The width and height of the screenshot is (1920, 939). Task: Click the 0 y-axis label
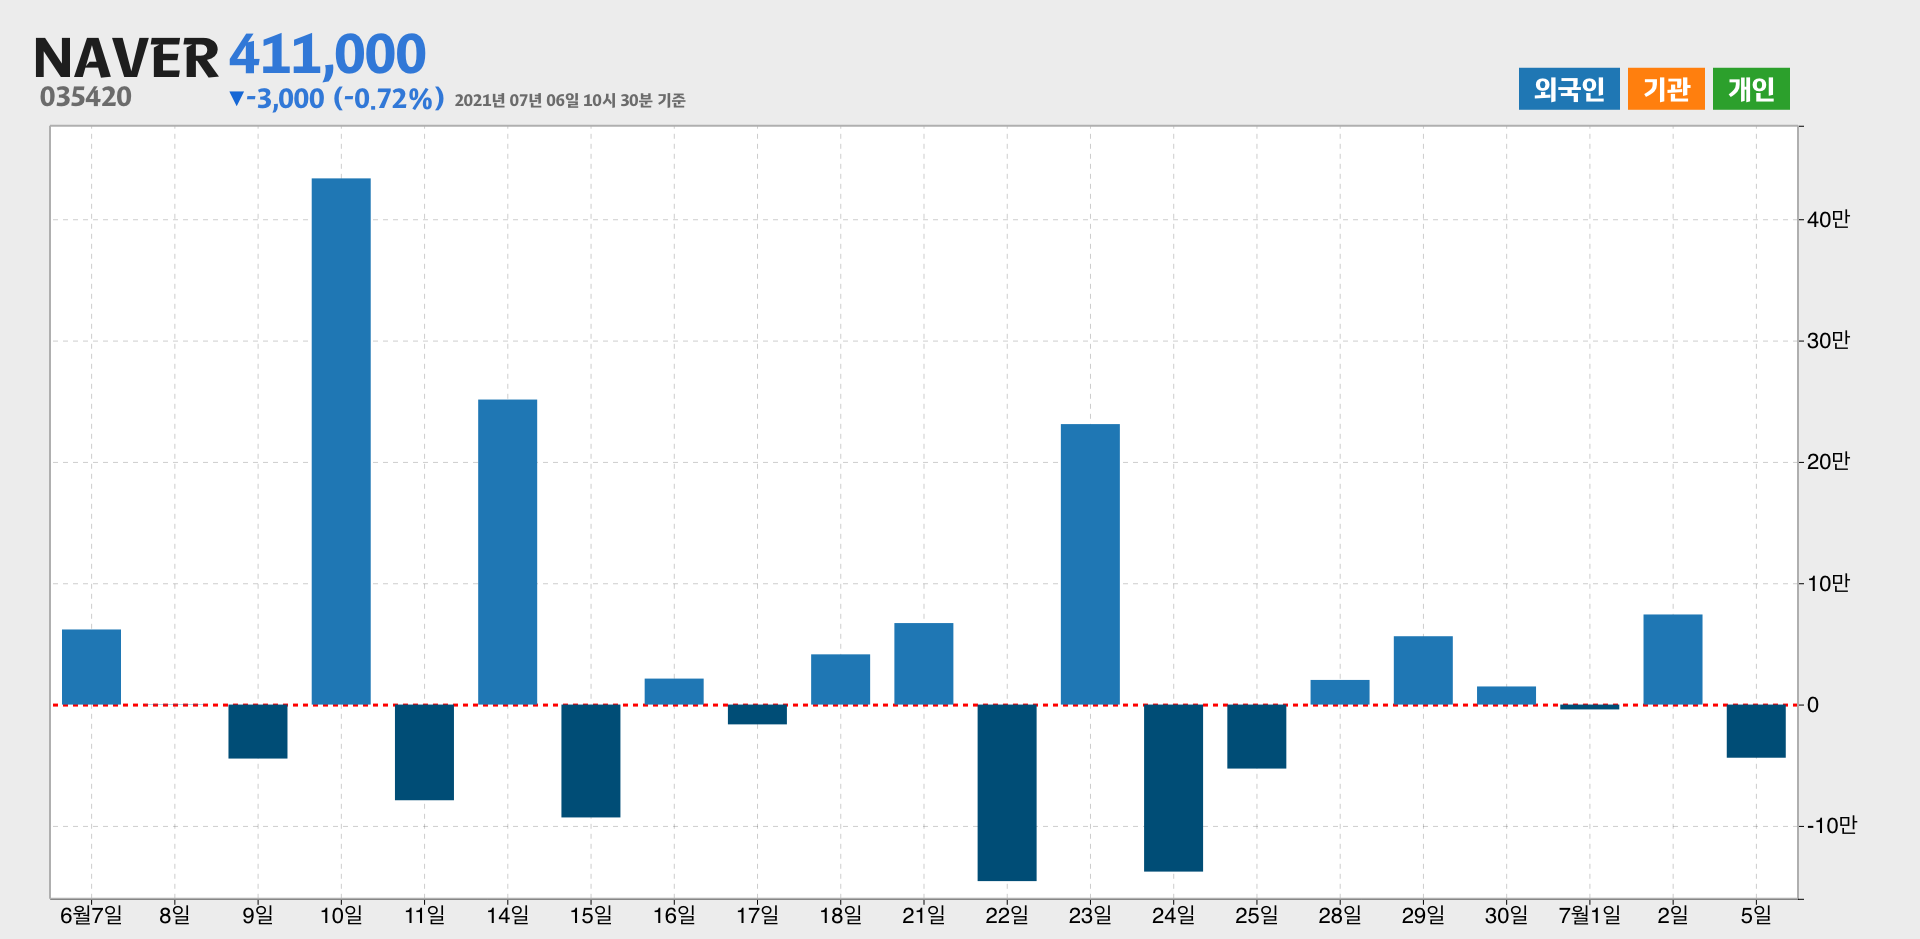pos(1813,705)
